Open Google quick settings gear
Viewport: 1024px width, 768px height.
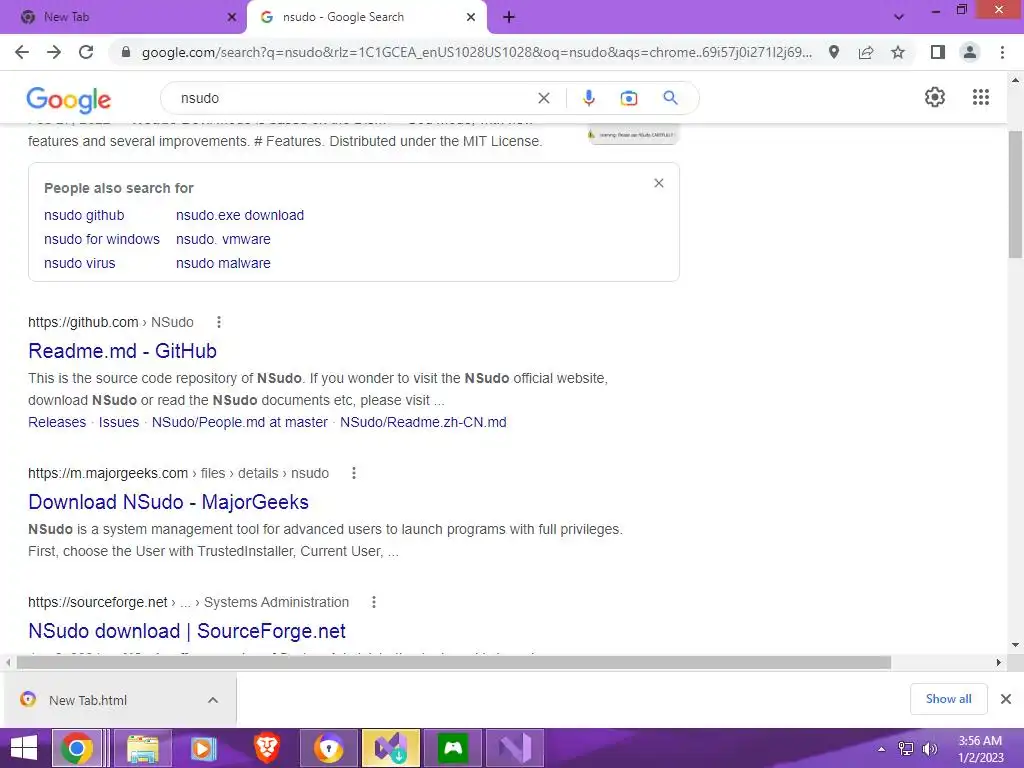click(x=935, y=97)
